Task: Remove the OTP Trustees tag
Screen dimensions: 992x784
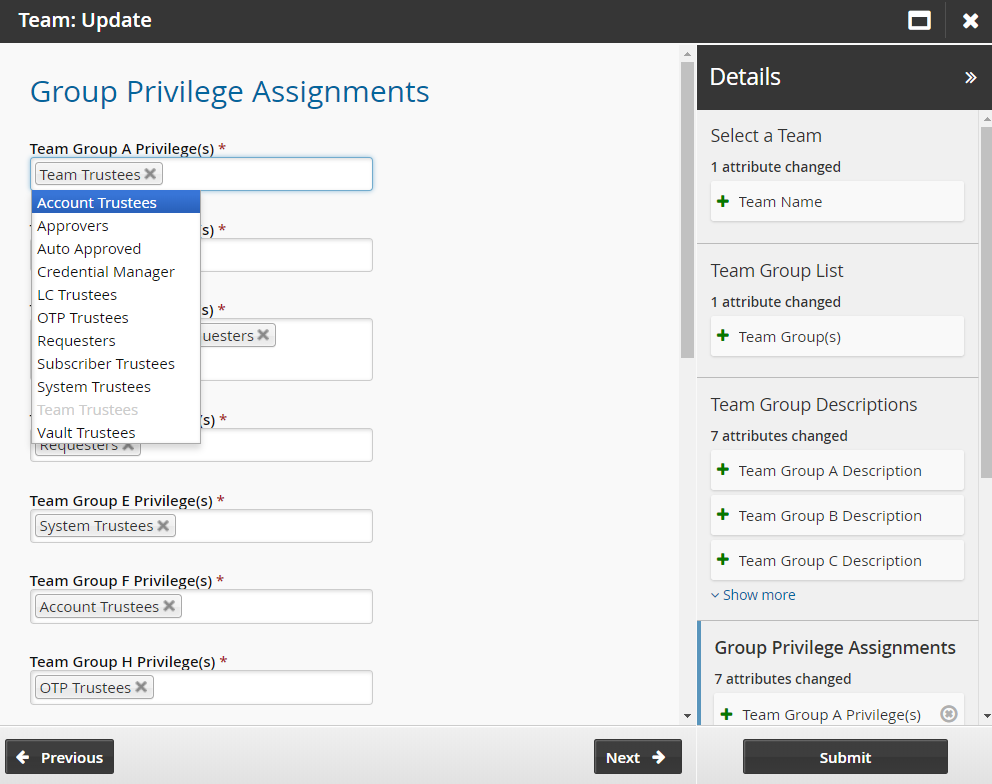Action: click(x=141, y=688)
